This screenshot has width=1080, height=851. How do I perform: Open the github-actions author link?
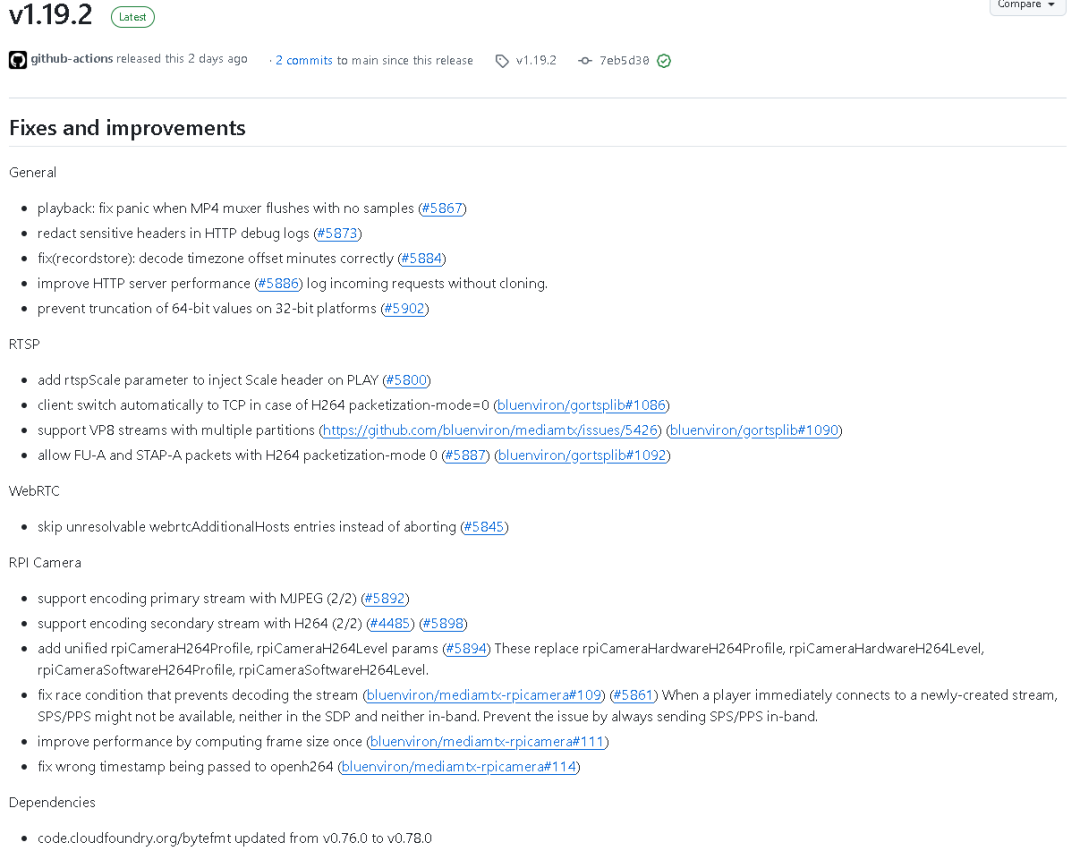pyautogui.click(x=72, y=59)
